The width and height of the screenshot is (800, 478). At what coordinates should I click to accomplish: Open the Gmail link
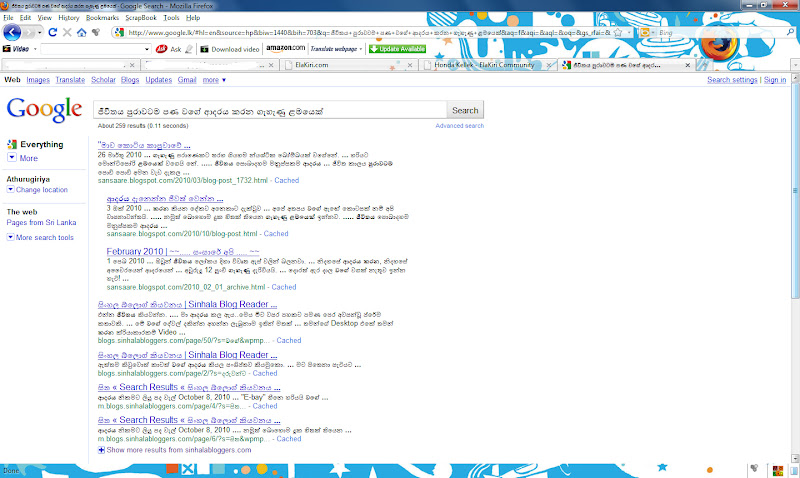pos(187,80)
